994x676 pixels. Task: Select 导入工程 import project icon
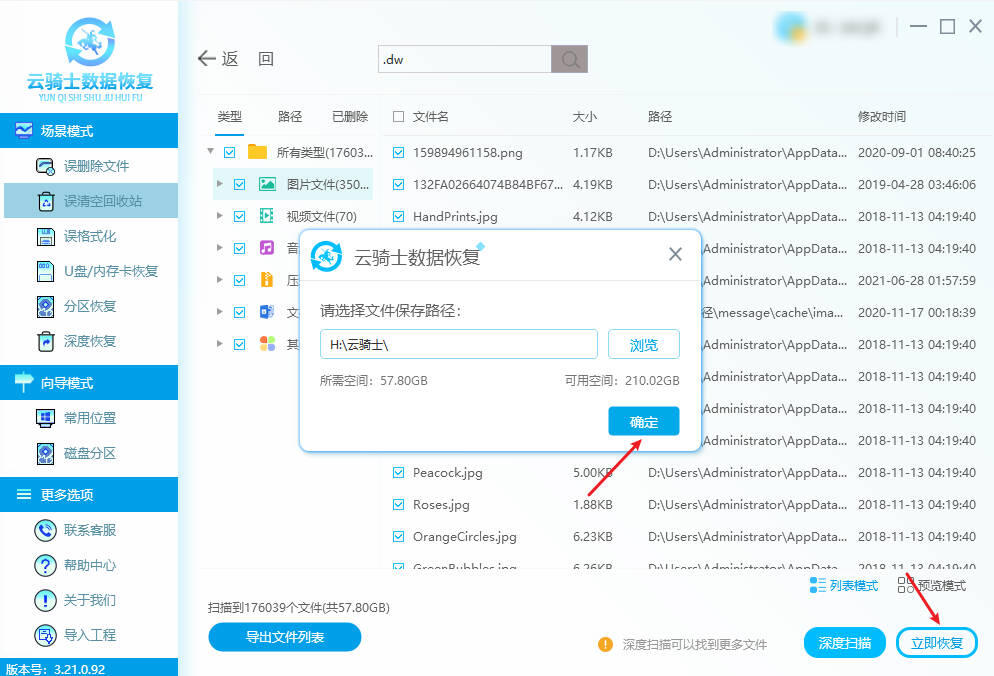point(46,635)
